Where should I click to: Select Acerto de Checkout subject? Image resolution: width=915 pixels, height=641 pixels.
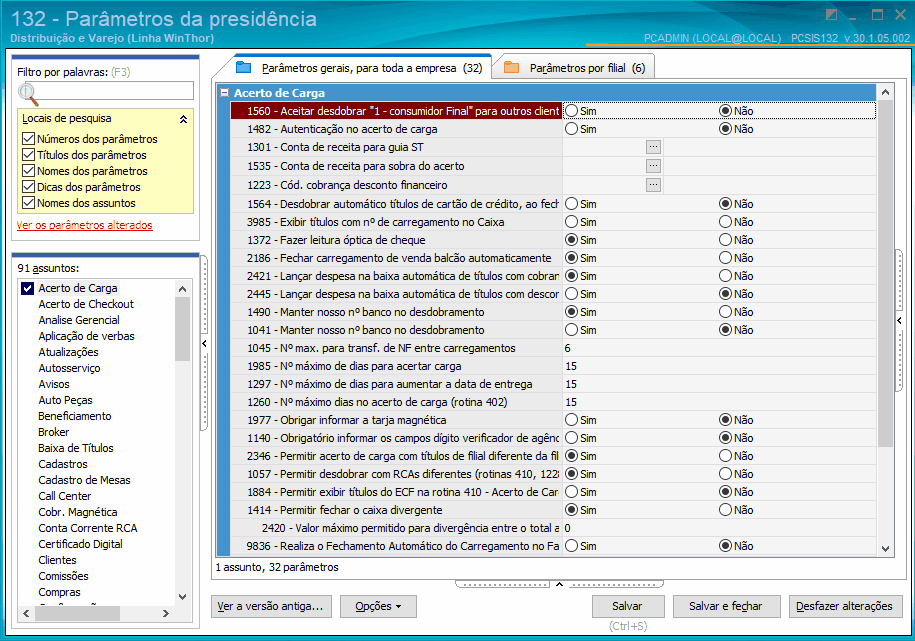(86, 304)
